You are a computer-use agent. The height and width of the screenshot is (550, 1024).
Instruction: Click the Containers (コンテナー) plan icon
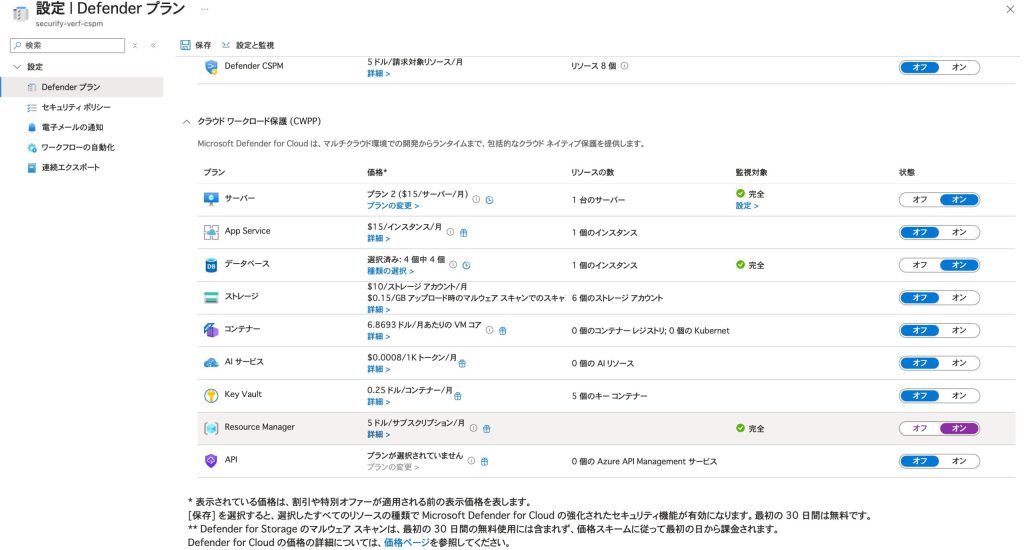211,330
